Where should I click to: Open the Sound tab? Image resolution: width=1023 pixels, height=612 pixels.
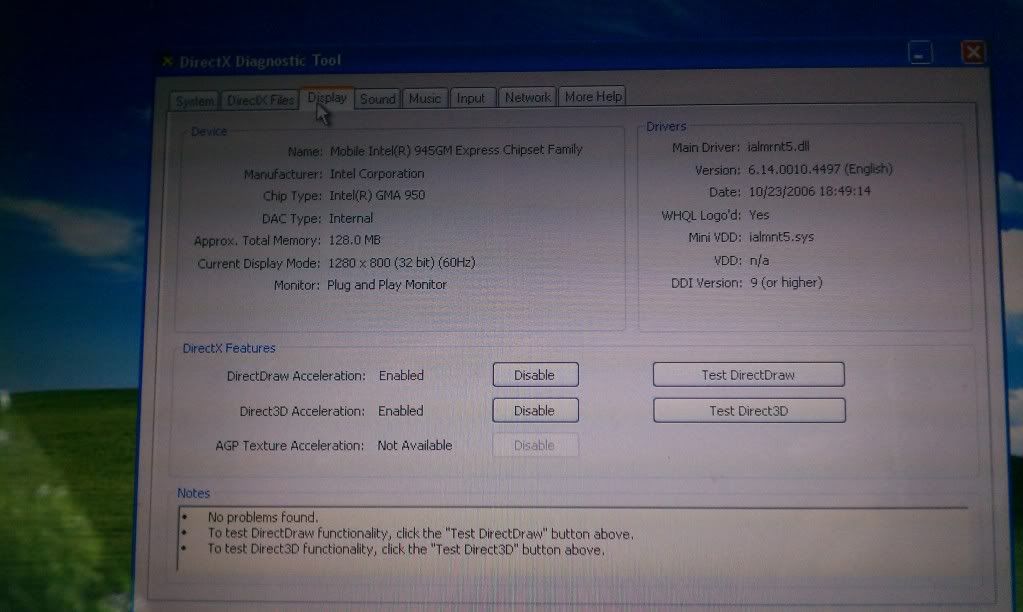point(378,99)
